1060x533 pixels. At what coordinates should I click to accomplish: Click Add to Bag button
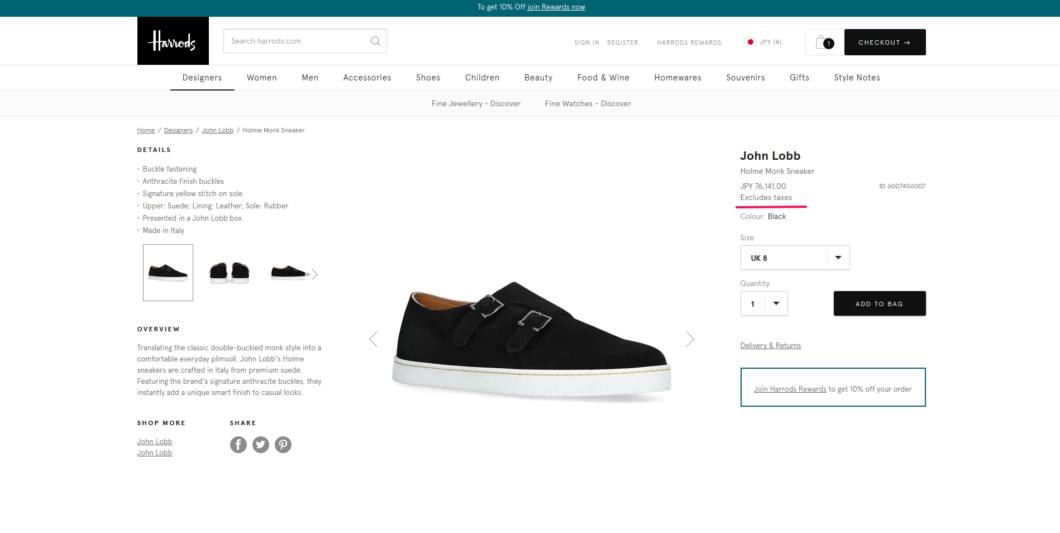click(x=880, y=304)
